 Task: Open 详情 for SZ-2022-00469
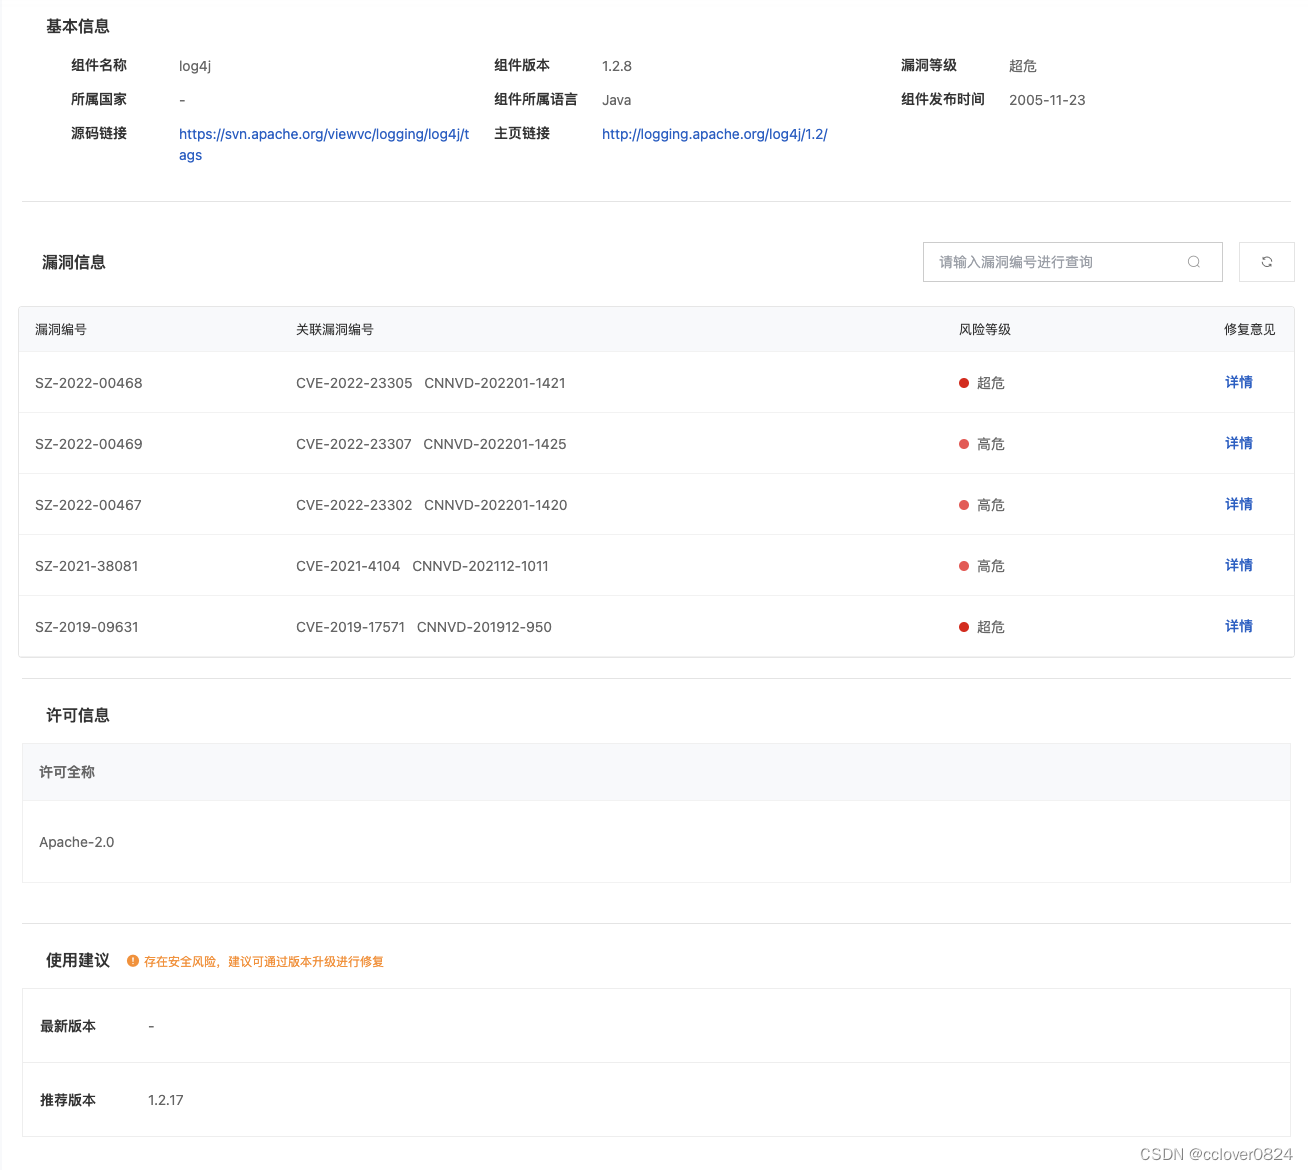coord(1238,443)
